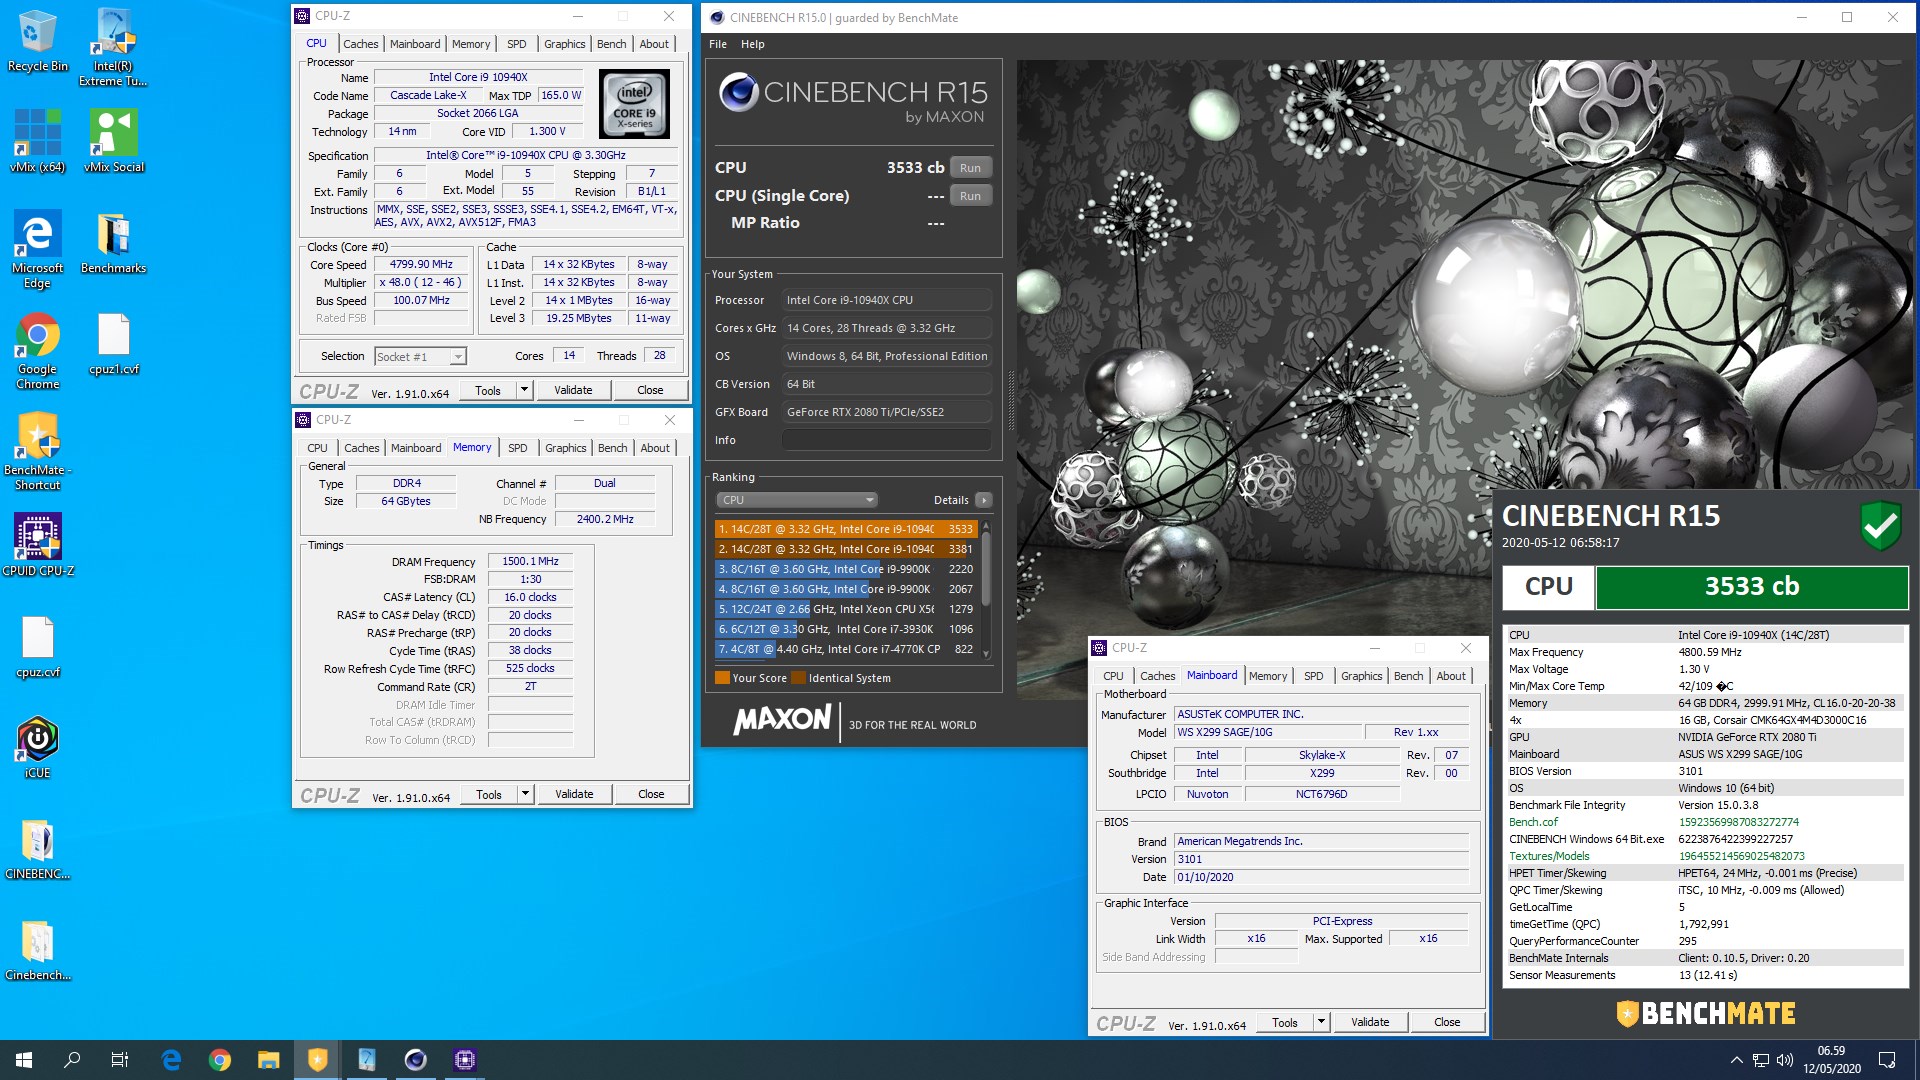1920x1080 pixels.
Task: Run the CPU benchmark in Cinebench
Action: [x=970, y=168]
